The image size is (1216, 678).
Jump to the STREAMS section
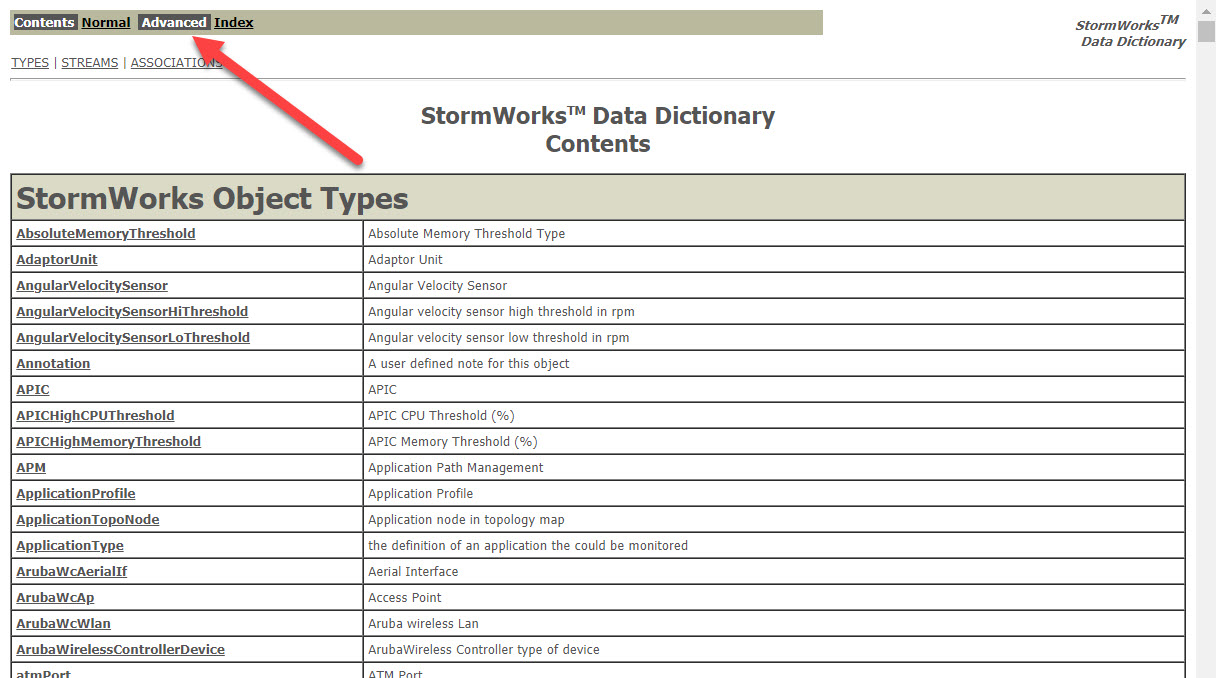pos(89,62)
